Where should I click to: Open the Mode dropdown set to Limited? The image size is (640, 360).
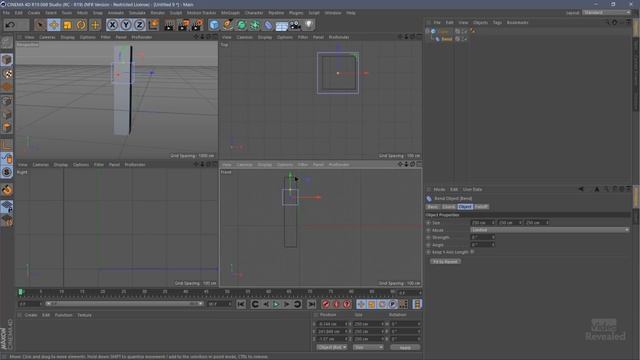(550, 230)
